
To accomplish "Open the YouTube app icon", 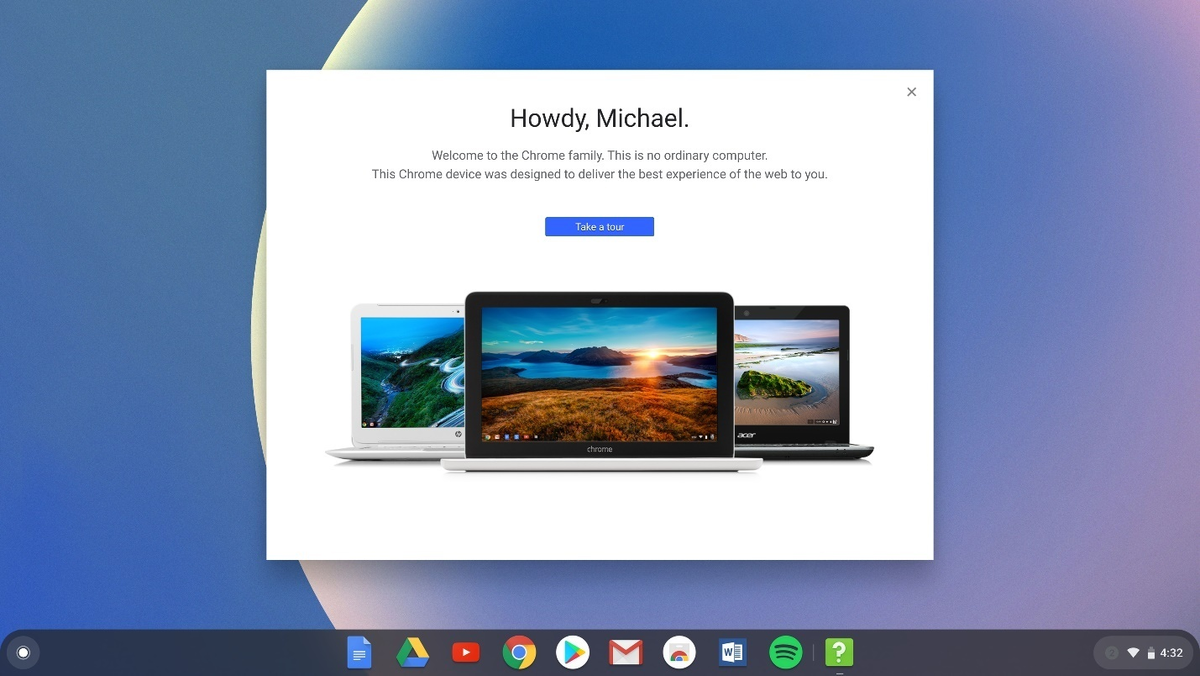I will 465,653.
